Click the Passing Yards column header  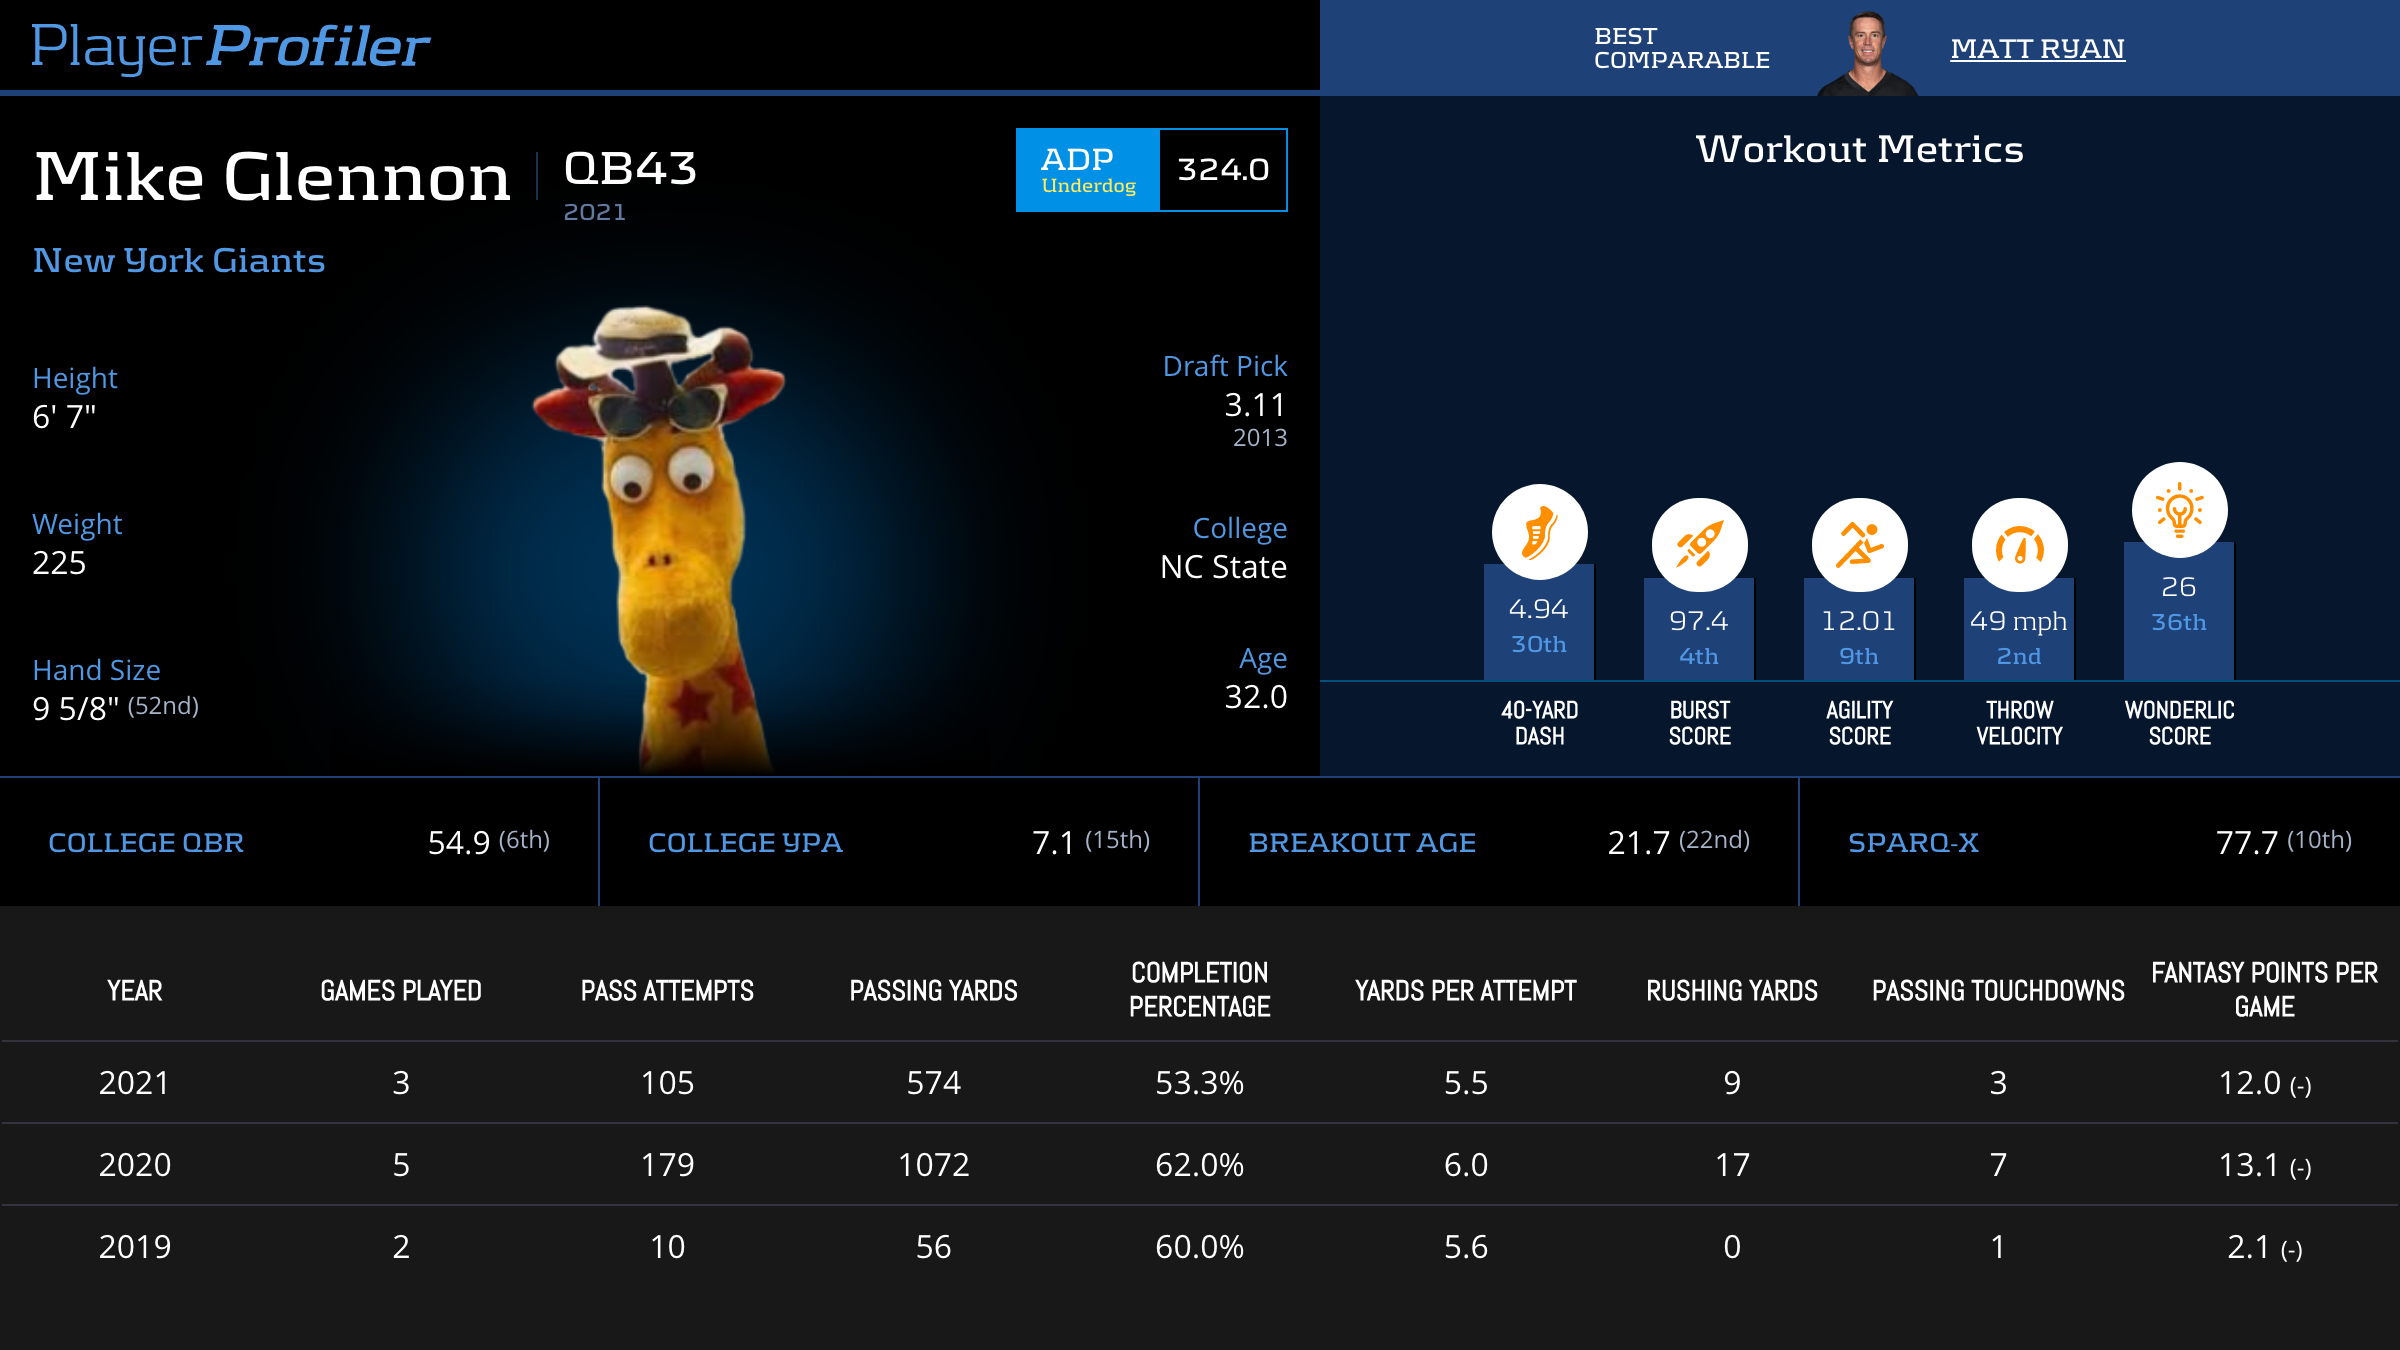tap(933, 991)
